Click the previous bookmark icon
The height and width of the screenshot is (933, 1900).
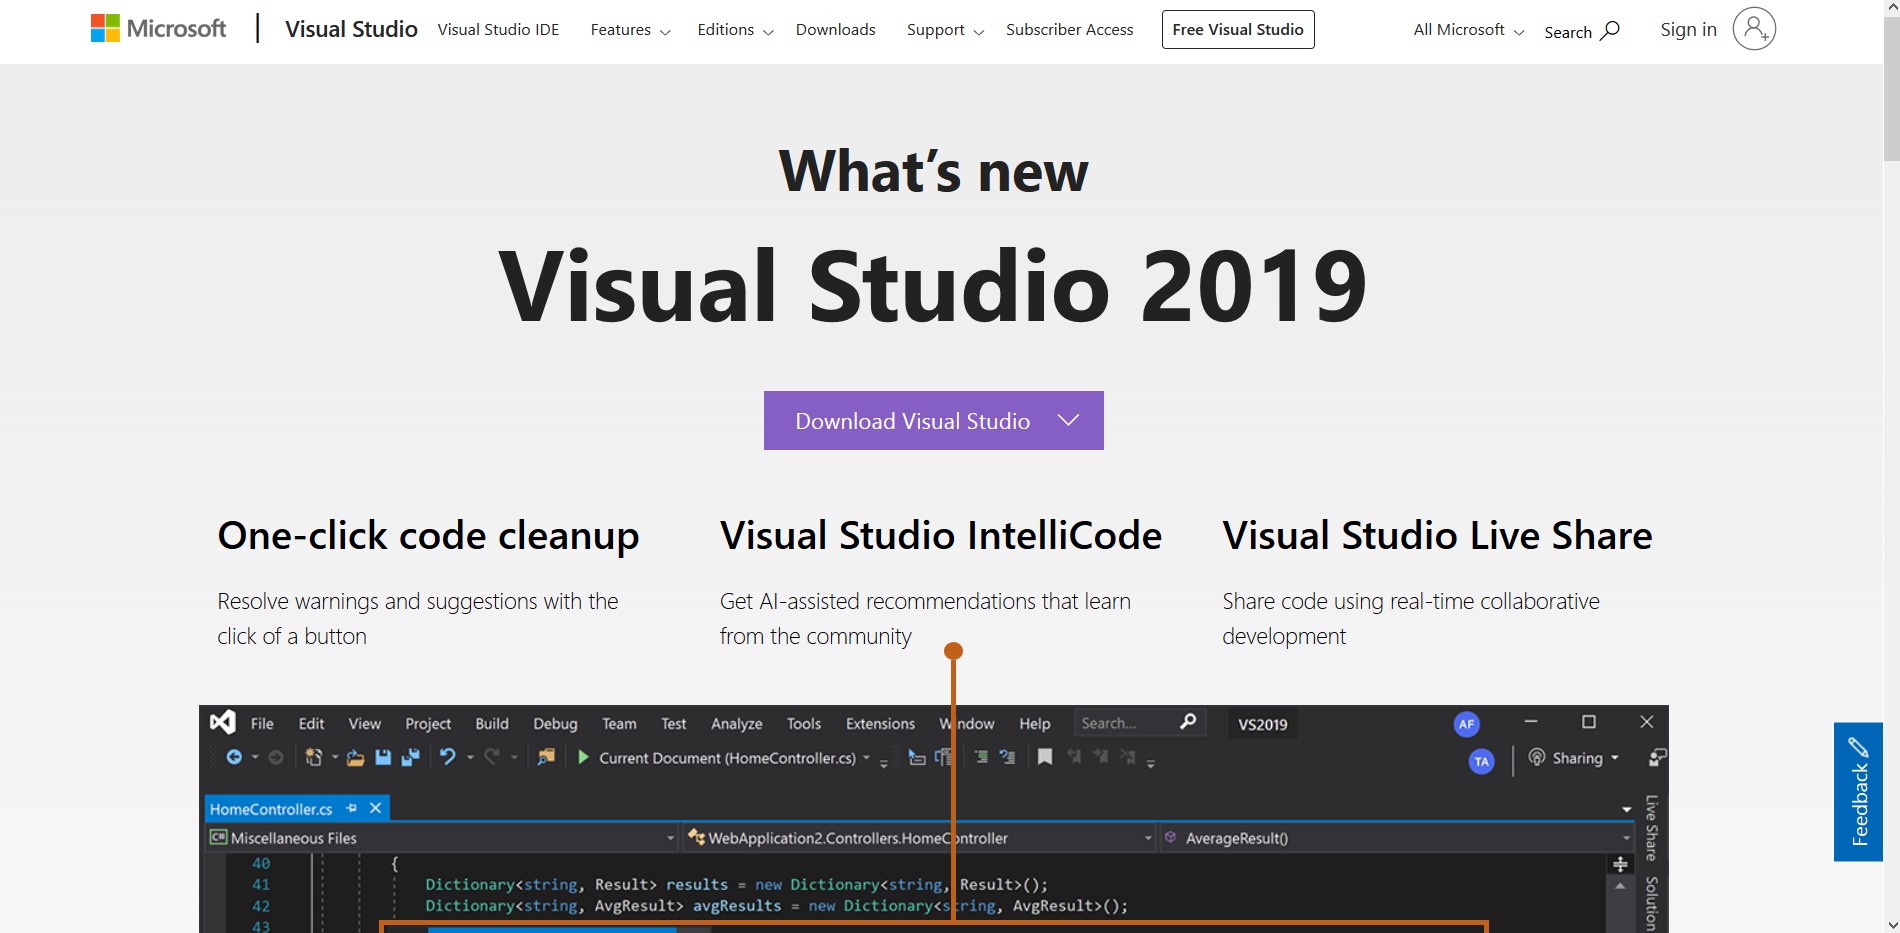click(x=1074, y=757)
